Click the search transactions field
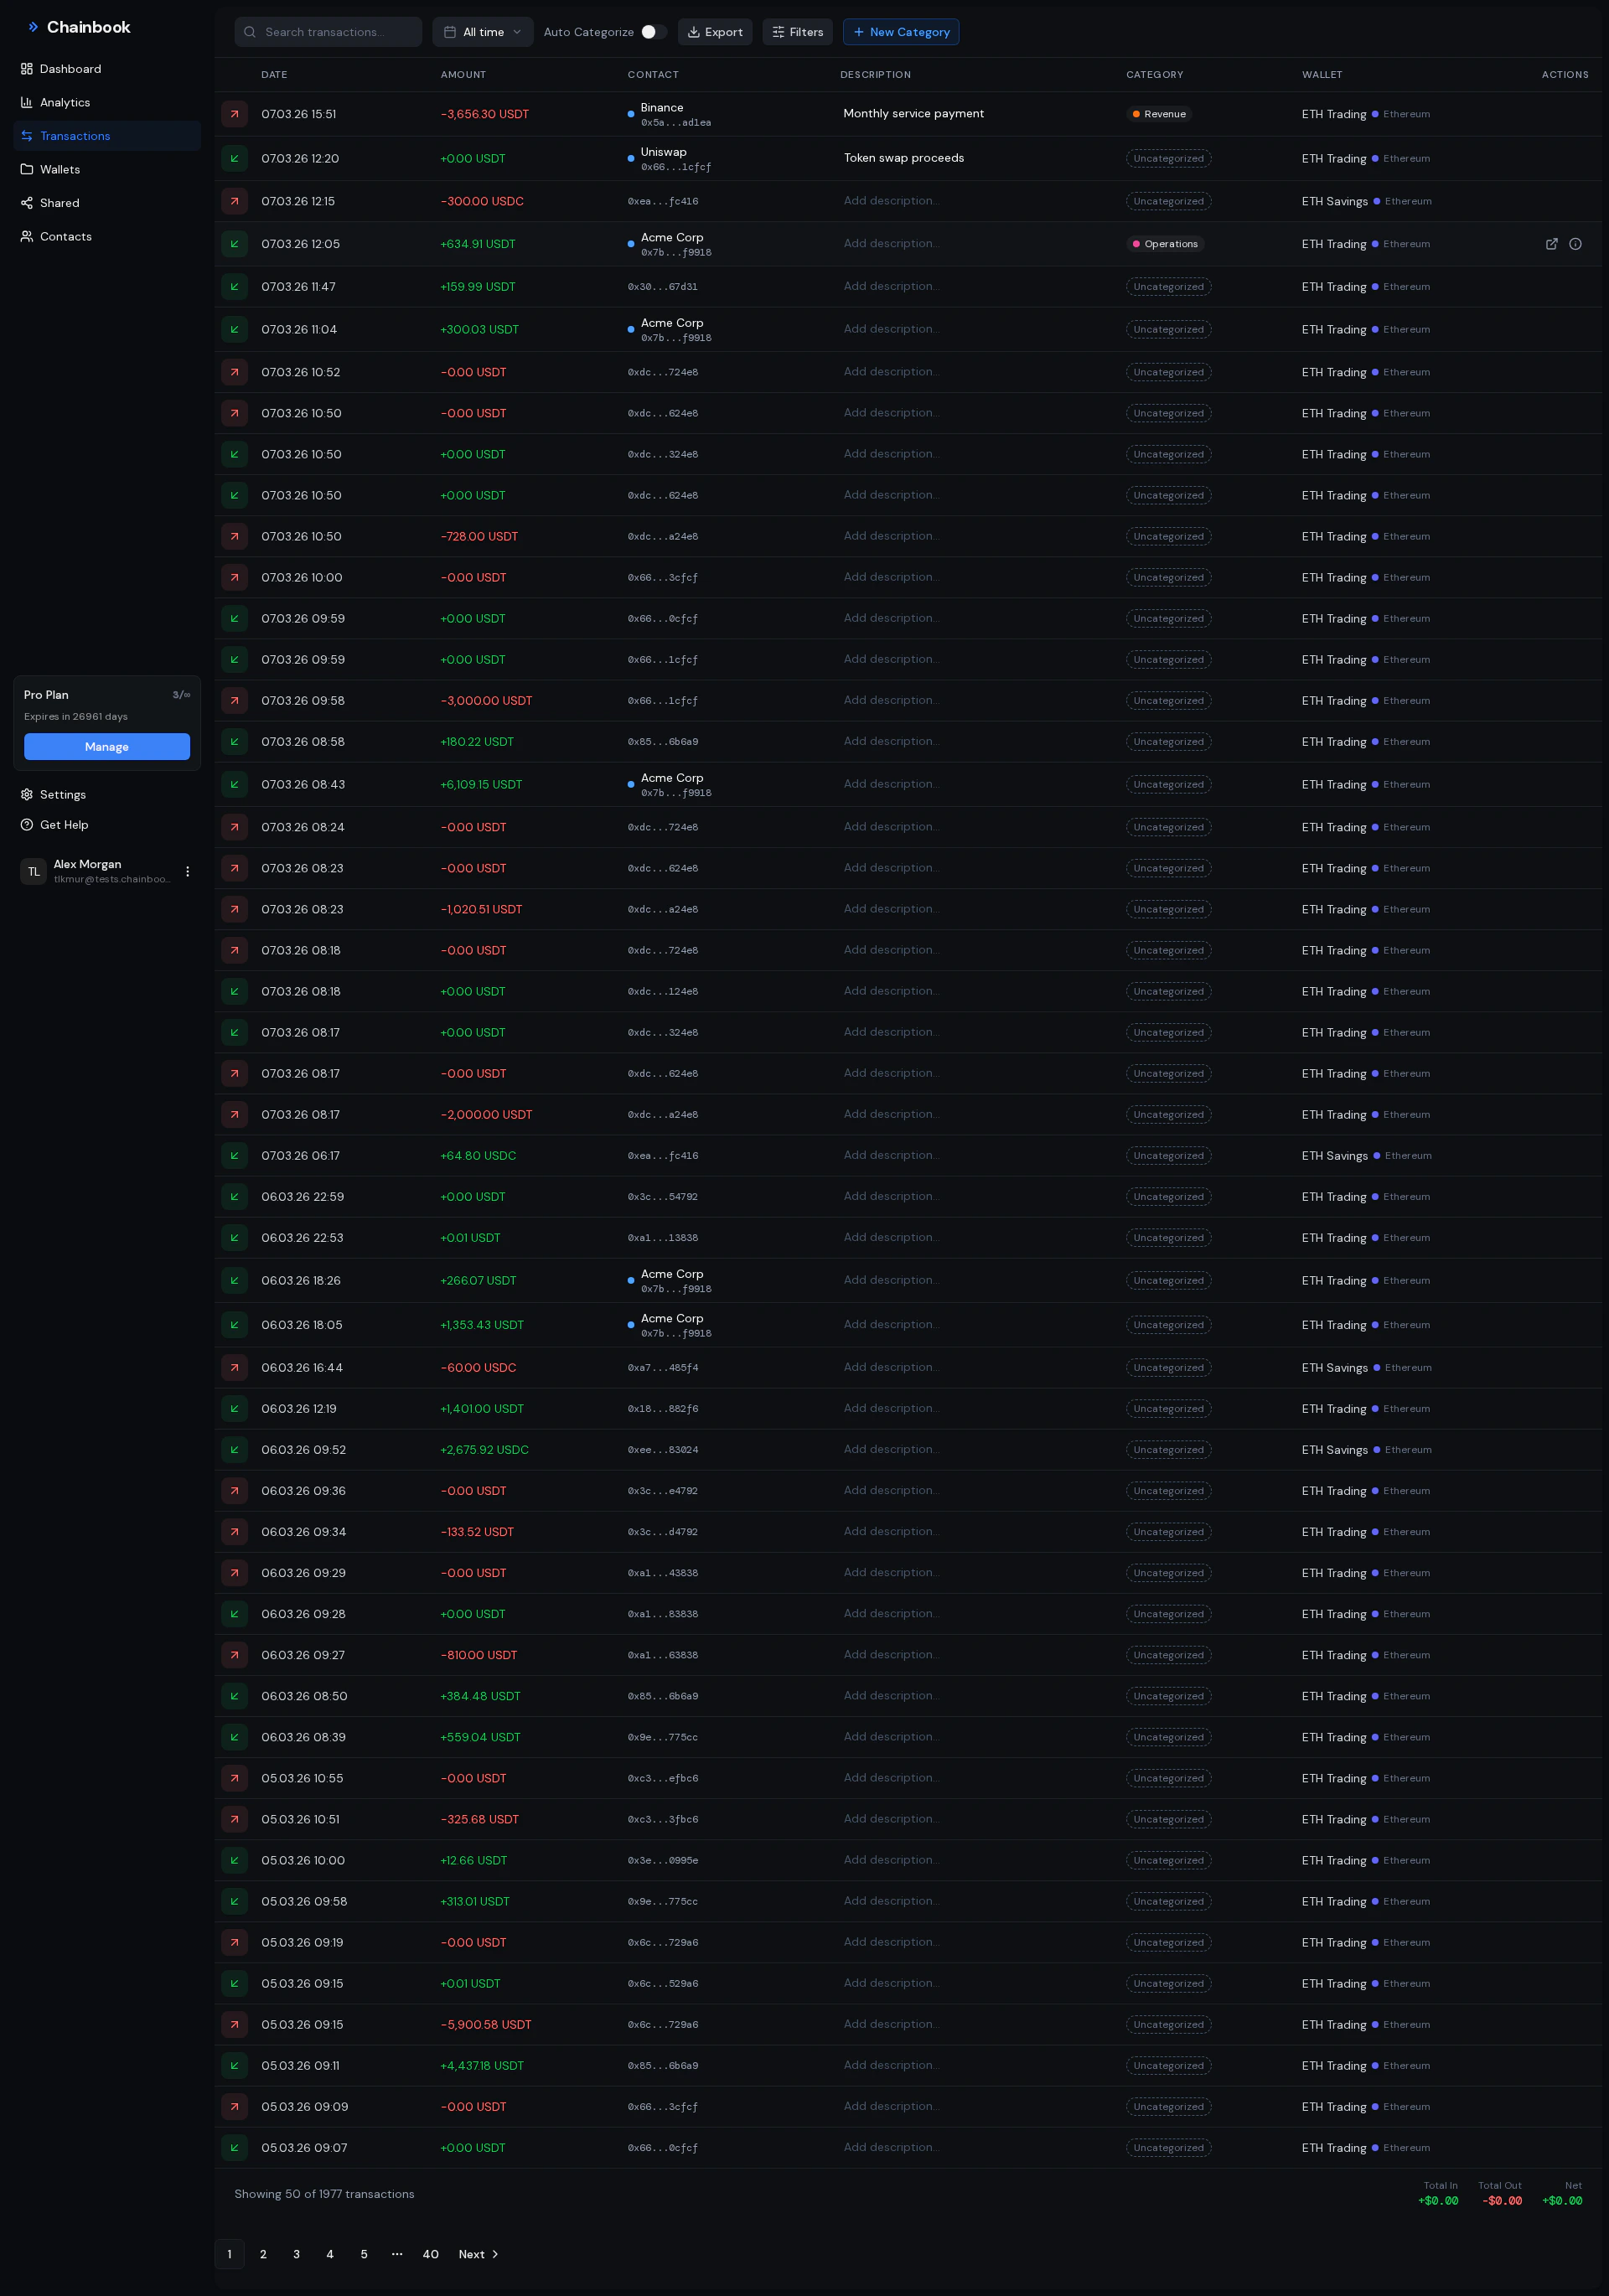 (328, 31)
